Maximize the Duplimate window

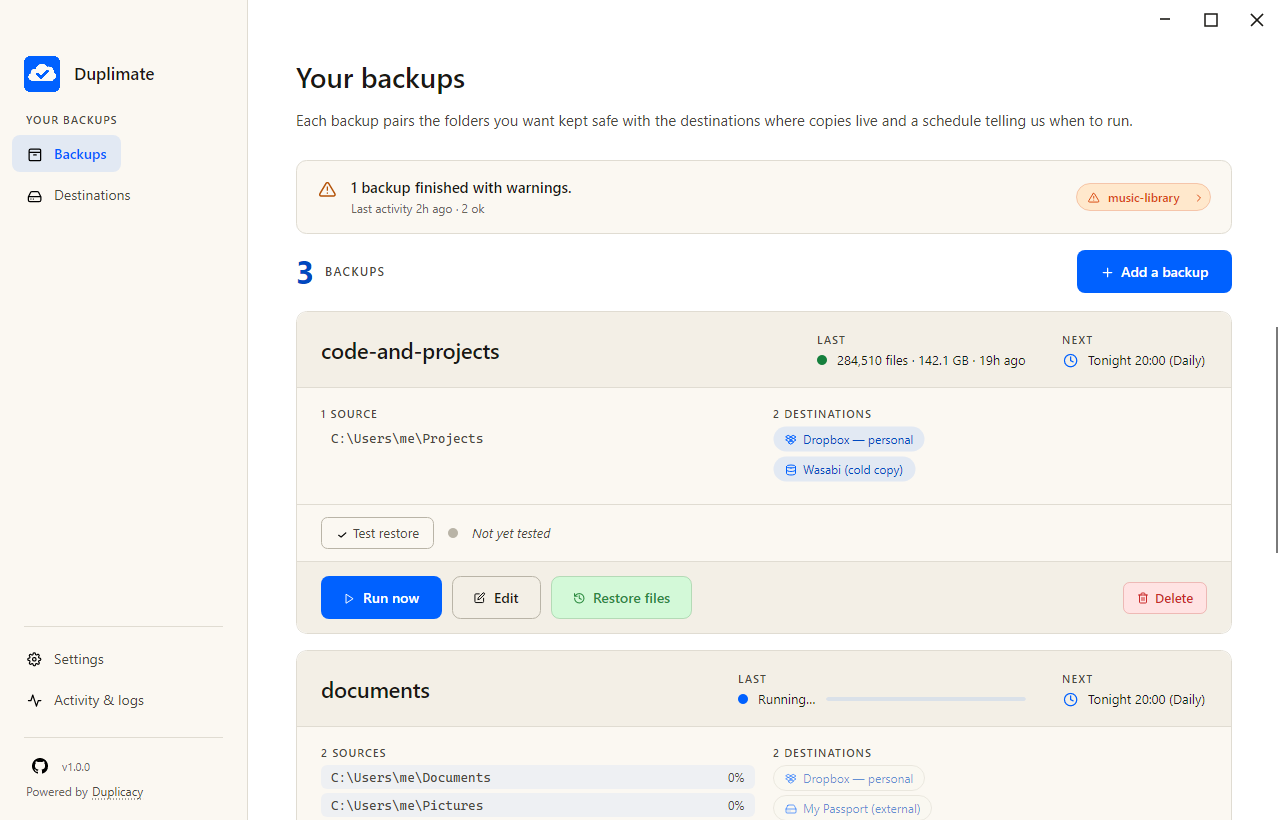pos(1211,20)
